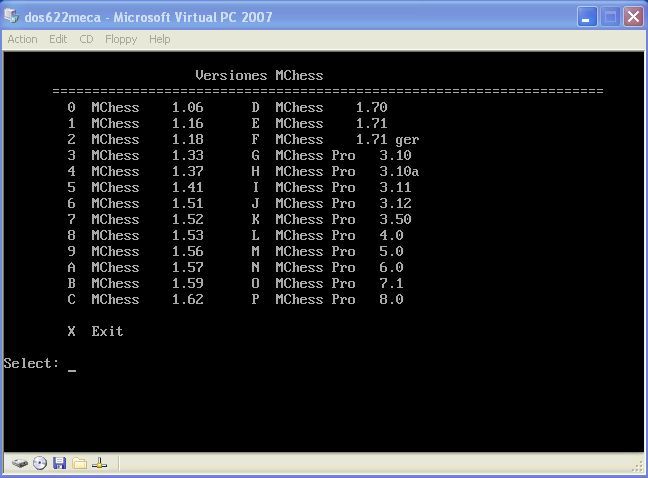This screenshot has height=478, width=648.
Task: Open the Help menu
Action: 160,39
